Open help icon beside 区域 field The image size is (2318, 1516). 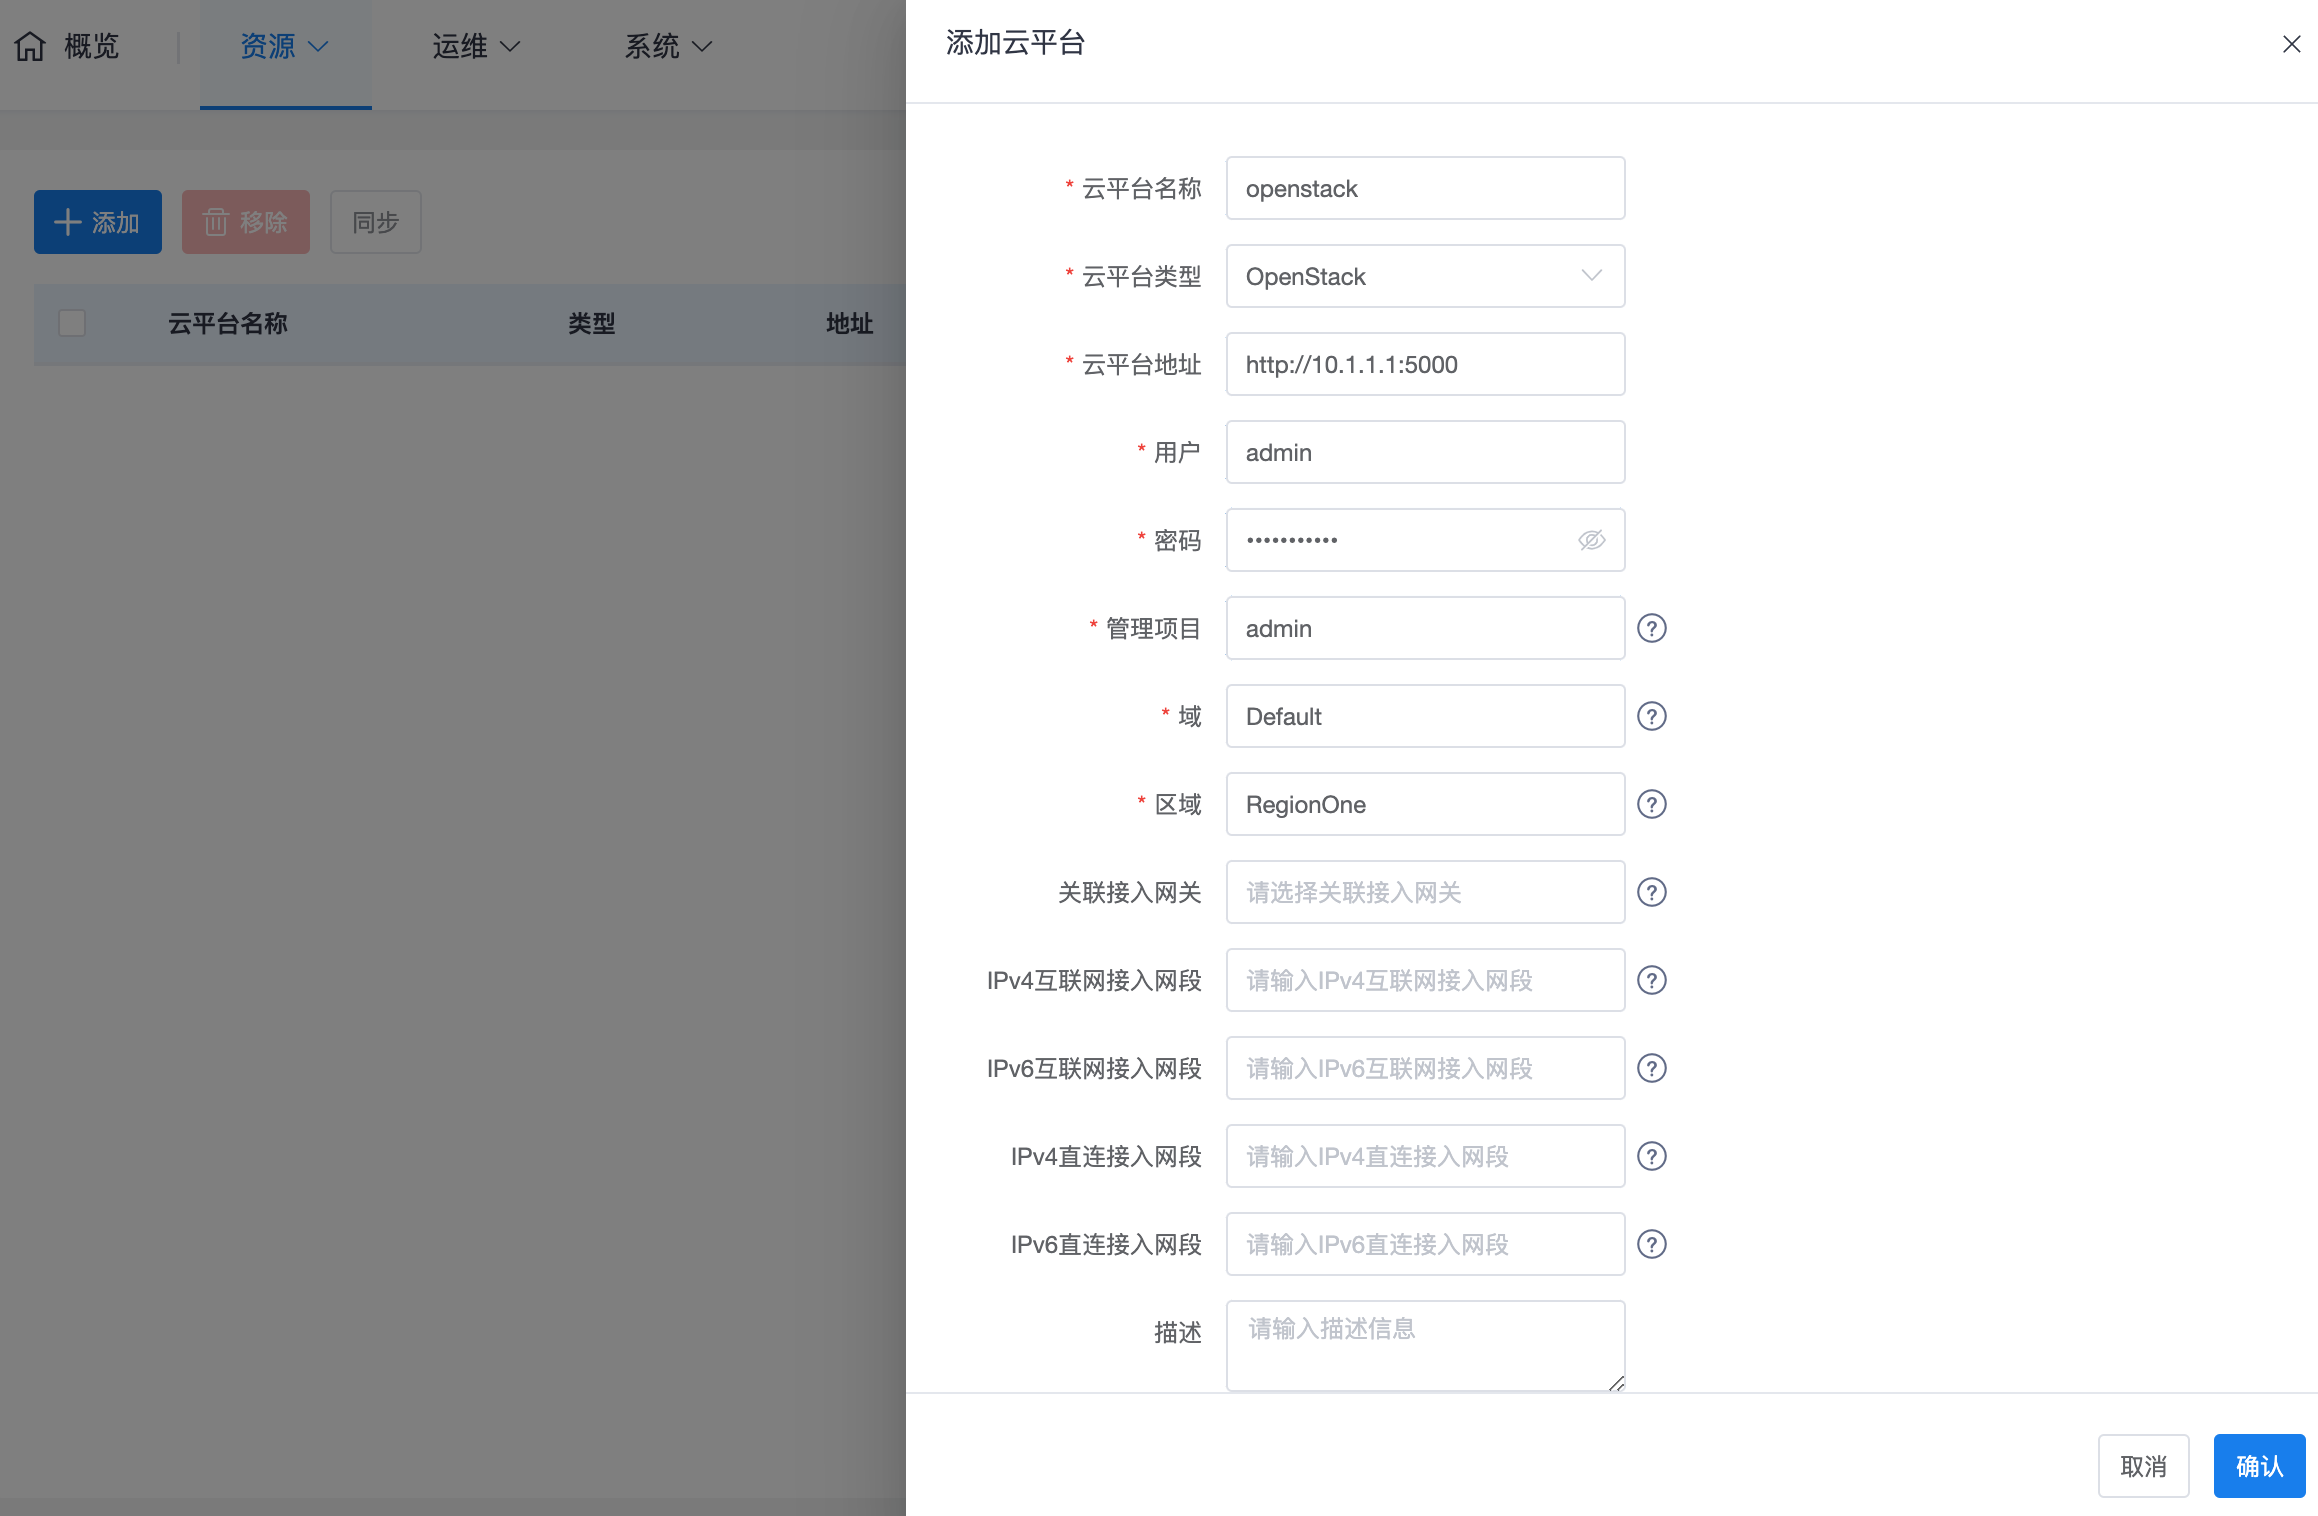tap(1651, 804)
